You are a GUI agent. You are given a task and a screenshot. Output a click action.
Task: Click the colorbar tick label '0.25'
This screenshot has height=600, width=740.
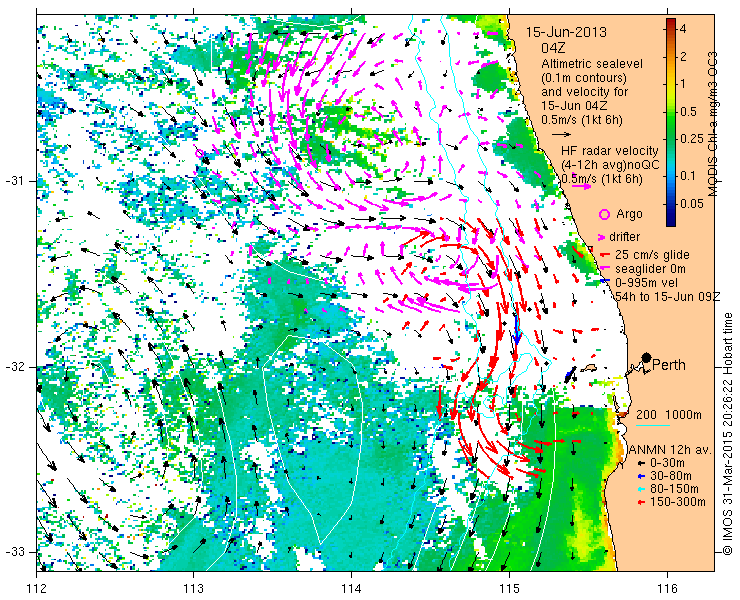tap(690, 140)
